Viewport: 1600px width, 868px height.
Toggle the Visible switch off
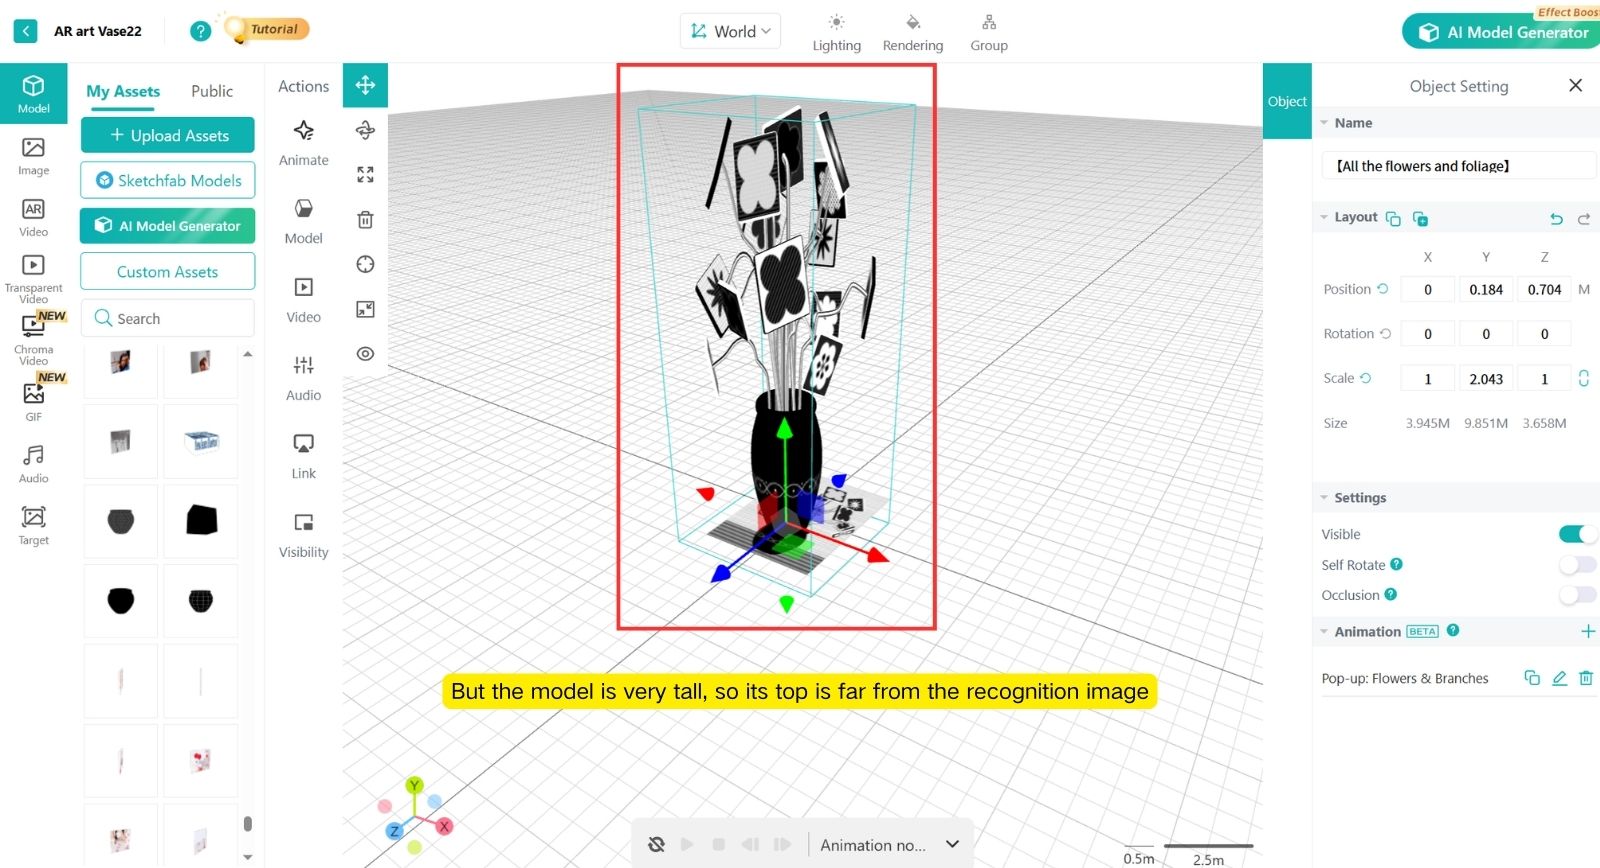[1576, 534]
